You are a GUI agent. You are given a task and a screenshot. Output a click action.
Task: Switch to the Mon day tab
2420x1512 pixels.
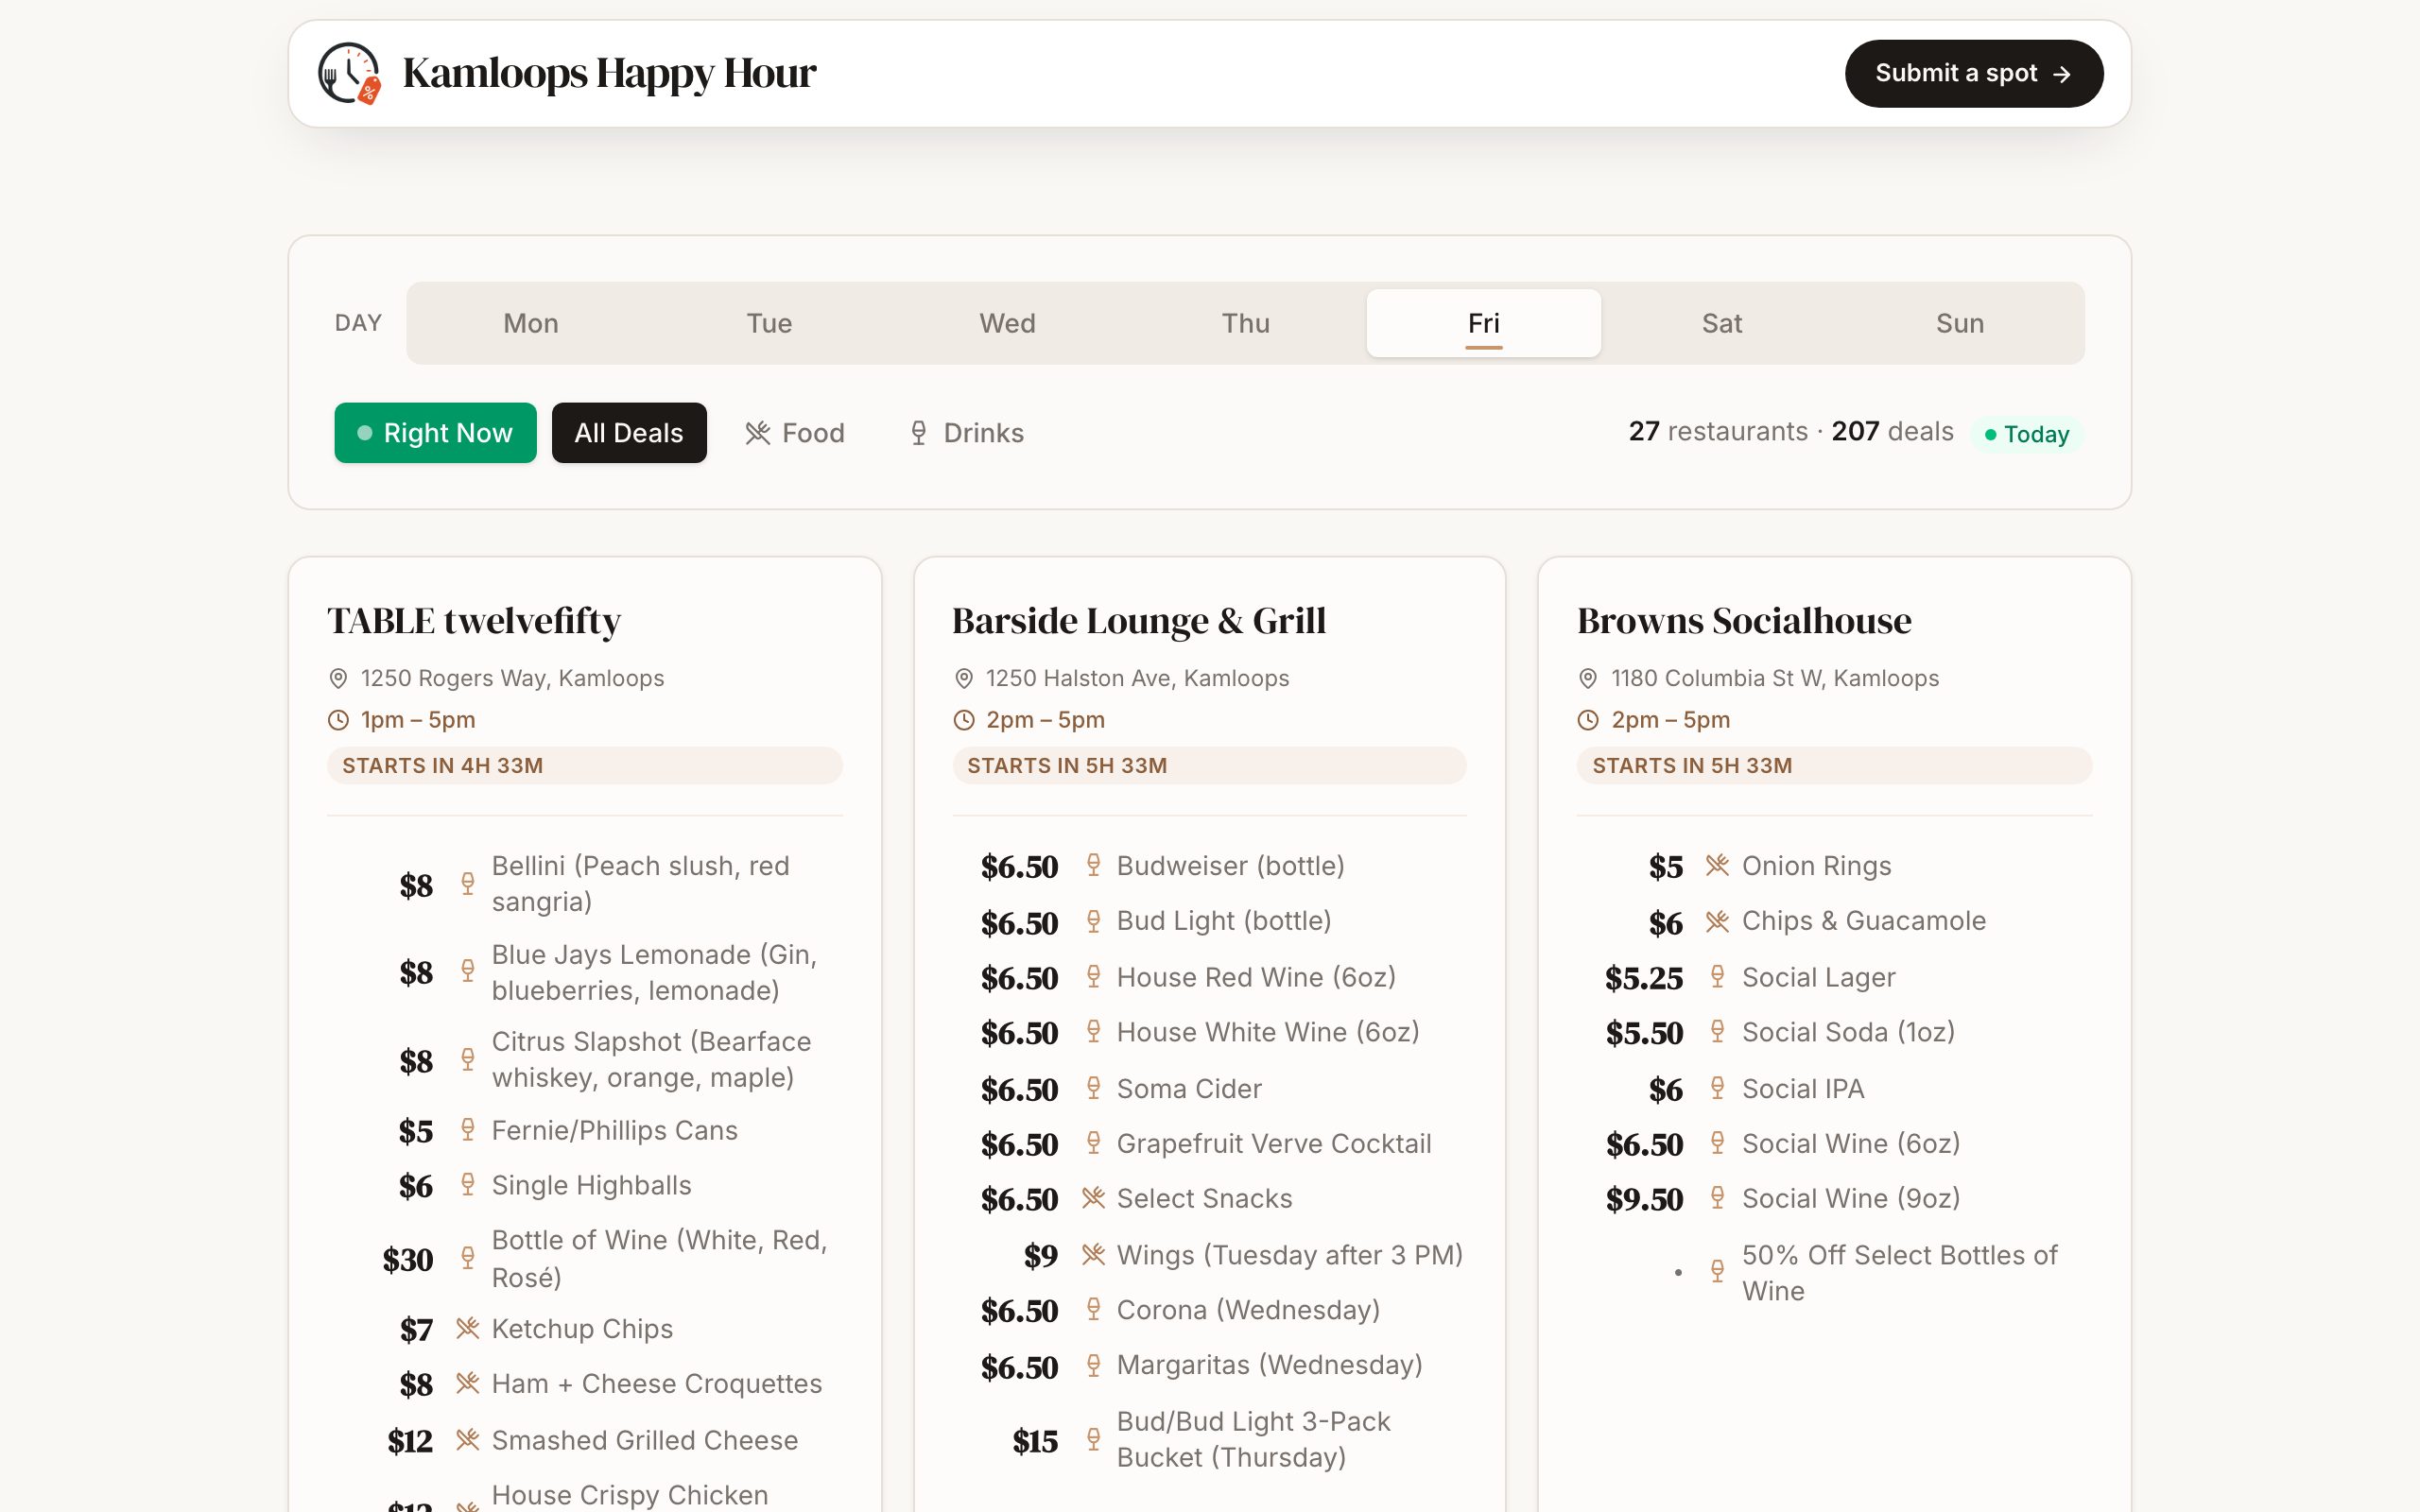pos(531,323)
